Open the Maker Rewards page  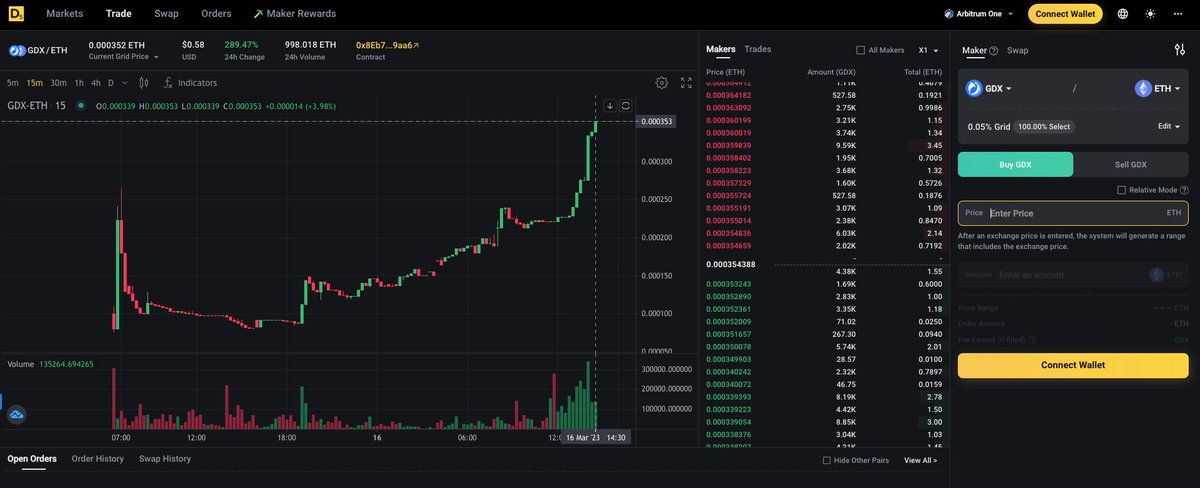[294, 14]
